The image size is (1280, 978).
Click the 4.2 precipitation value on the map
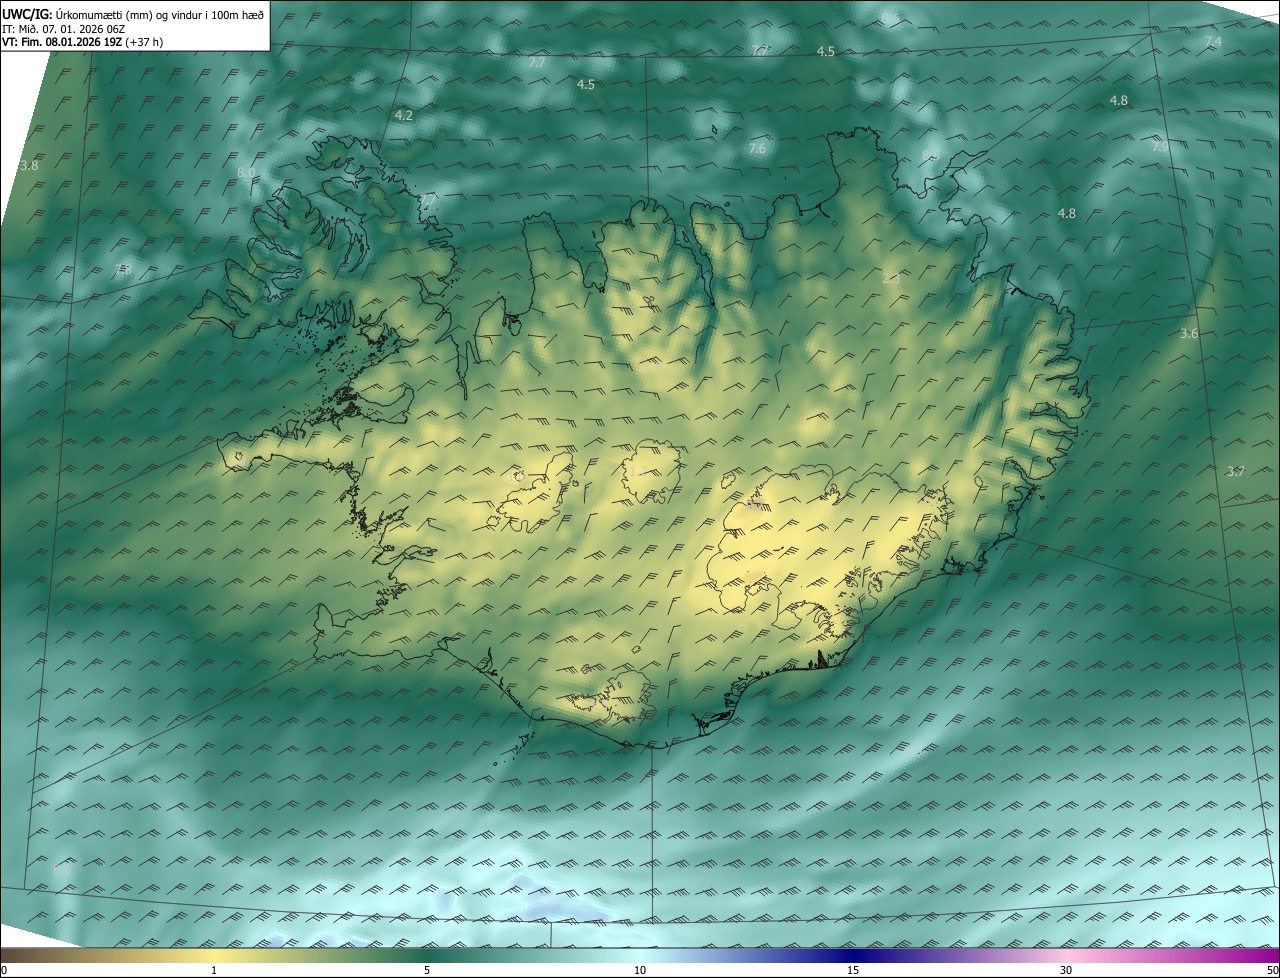(x=404, y=116)
